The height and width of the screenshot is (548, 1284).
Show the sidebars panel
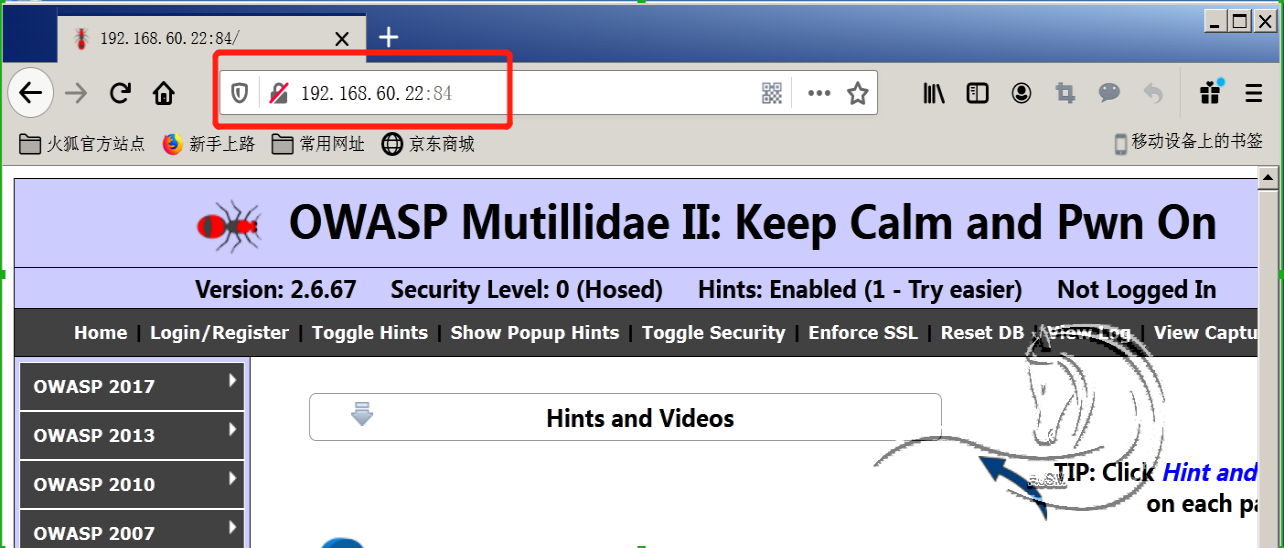point(978,93)
